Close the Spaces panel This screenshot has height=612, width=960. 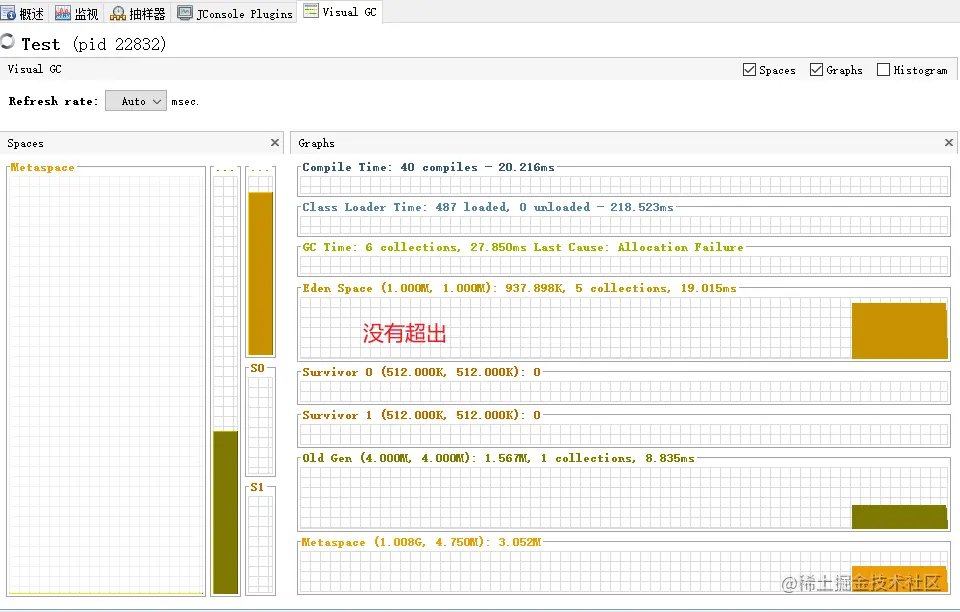[275, 143]
